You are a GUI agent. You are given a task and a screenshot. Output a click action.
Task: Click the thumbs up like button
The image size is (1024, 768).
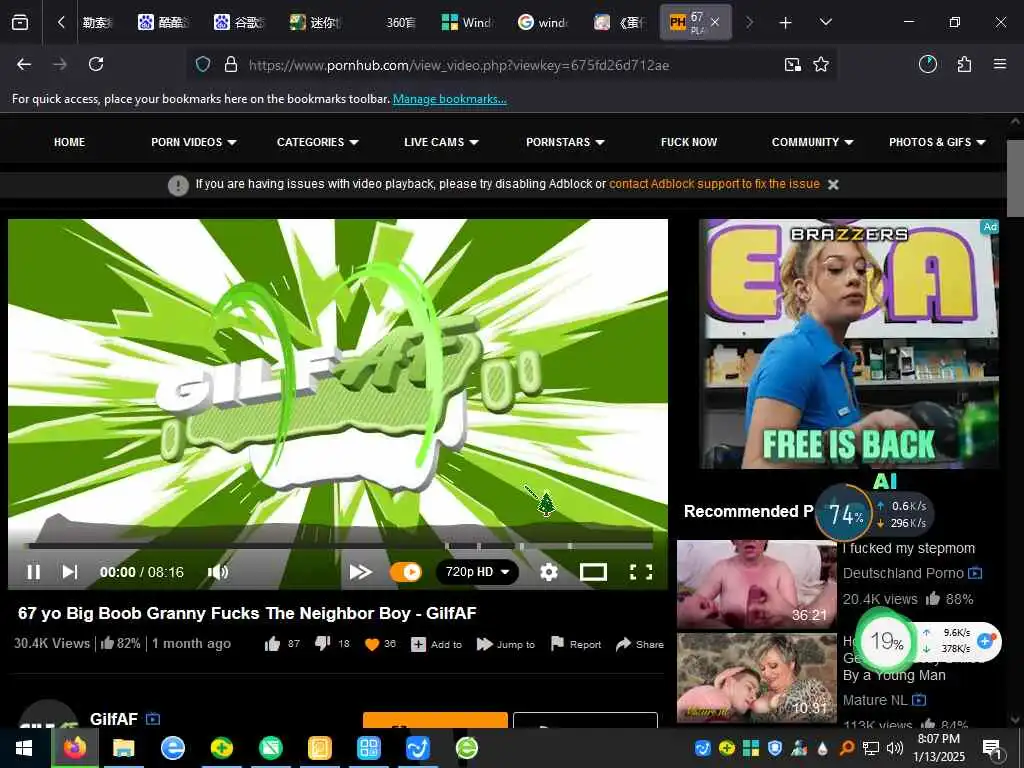pyautogui.click(x=273, y=645)
